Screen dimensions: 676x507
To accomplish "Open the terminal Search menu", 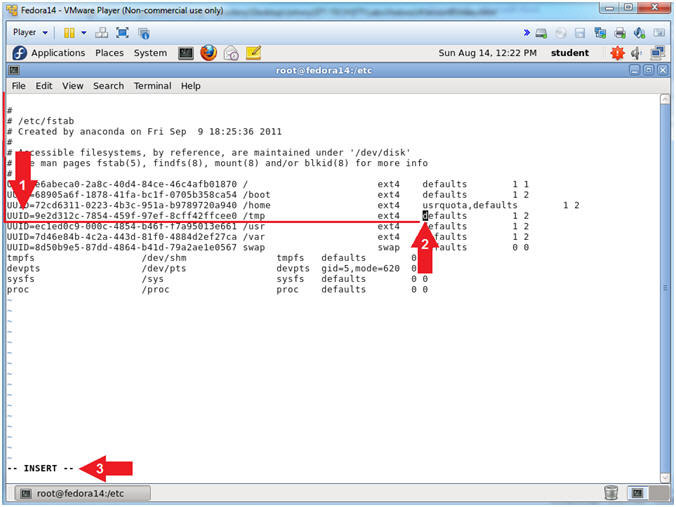I will click(108, 86).
